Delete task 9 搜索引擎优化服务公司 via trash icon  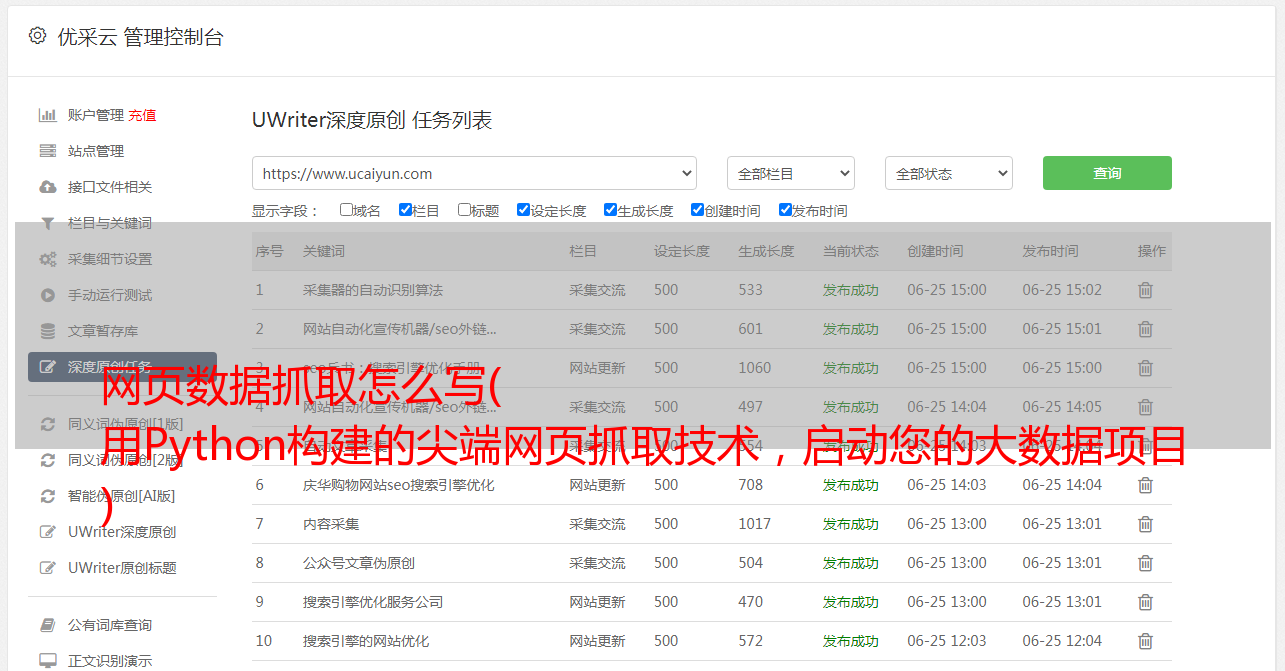tap(1145, 602)
